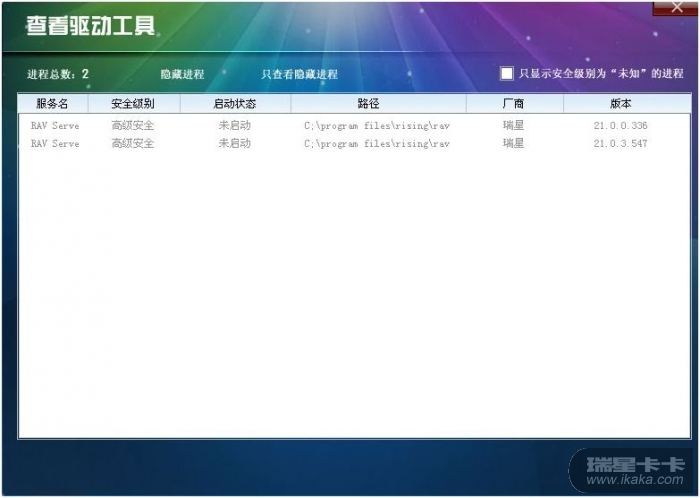
Task: Click 瑞星 vendor in 21.0.0.336 row
Action: click(x=513, y=125)
